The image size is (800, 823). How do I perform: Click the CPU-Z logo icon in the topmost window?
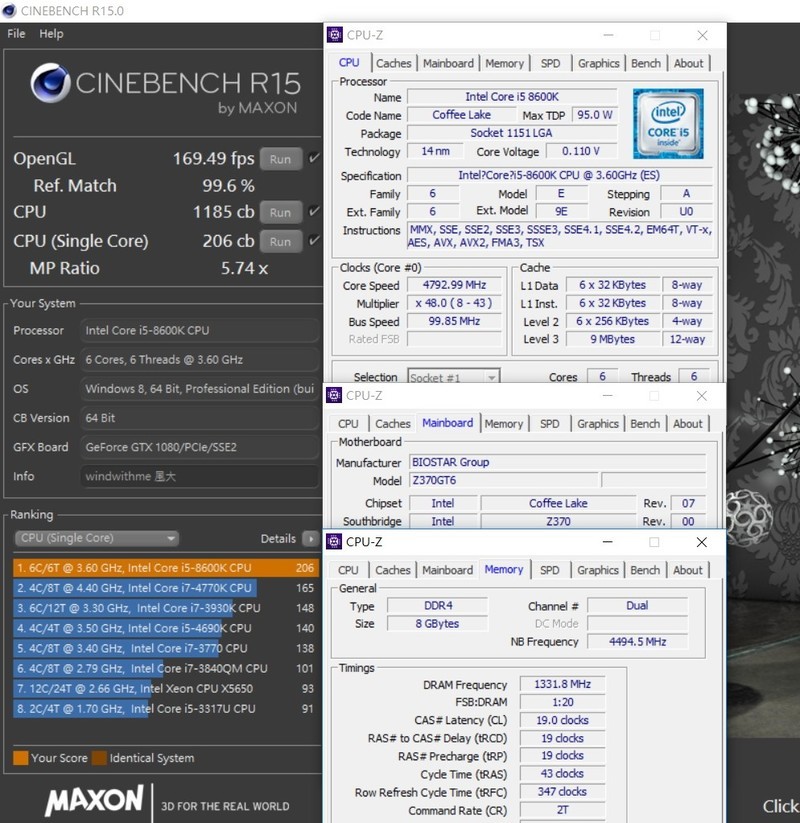point(333,34)
